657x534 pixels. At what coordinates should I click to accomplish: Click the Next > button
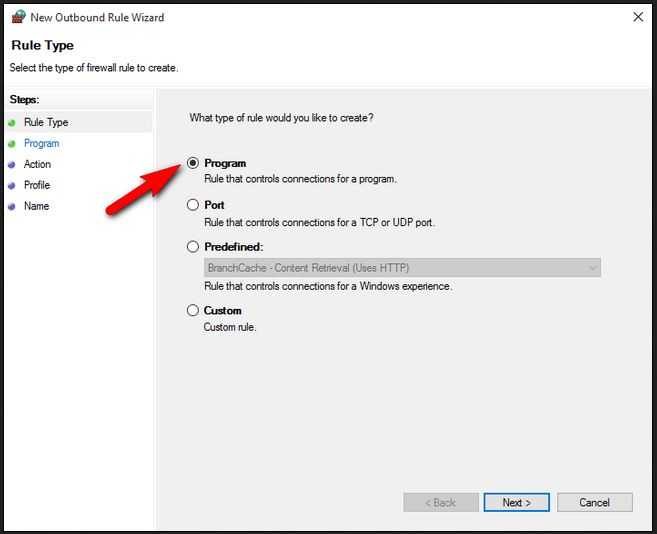[517, 502]
